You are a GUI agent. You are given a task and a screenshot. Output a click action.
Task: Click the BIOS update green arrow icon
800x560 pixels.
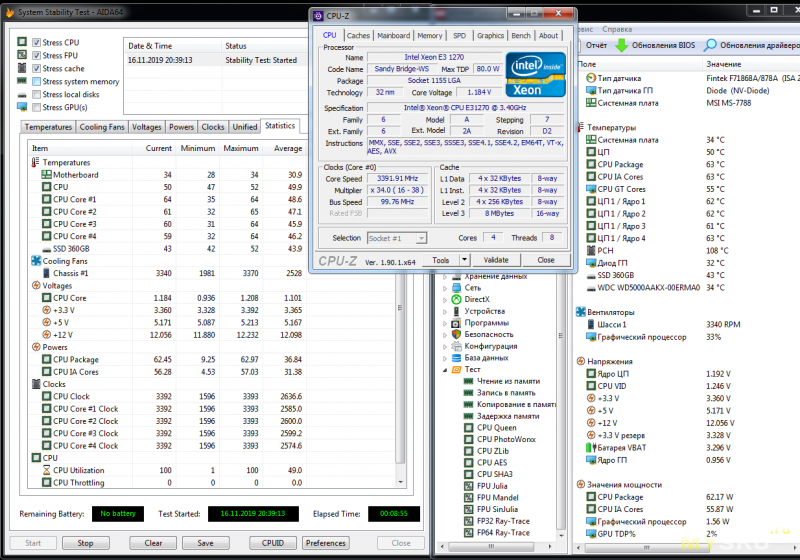click(x=621, y=45)
